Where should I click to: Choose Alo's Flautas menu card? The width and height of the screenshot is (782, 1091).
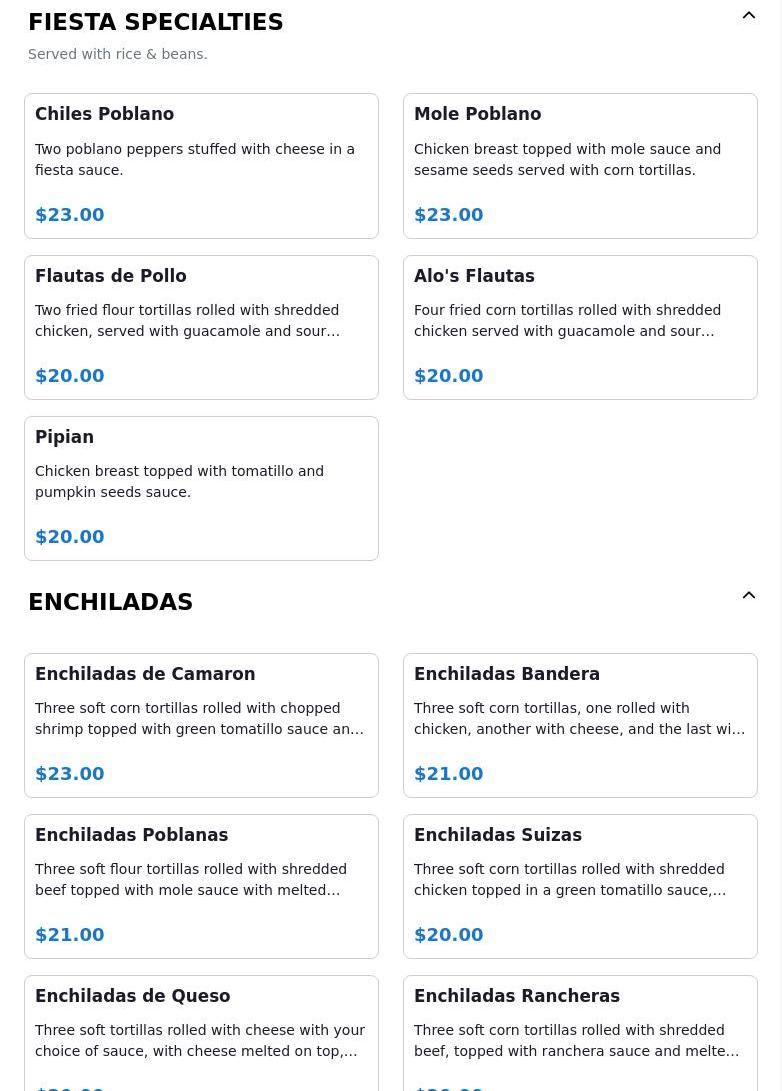[x=580, y=328]
